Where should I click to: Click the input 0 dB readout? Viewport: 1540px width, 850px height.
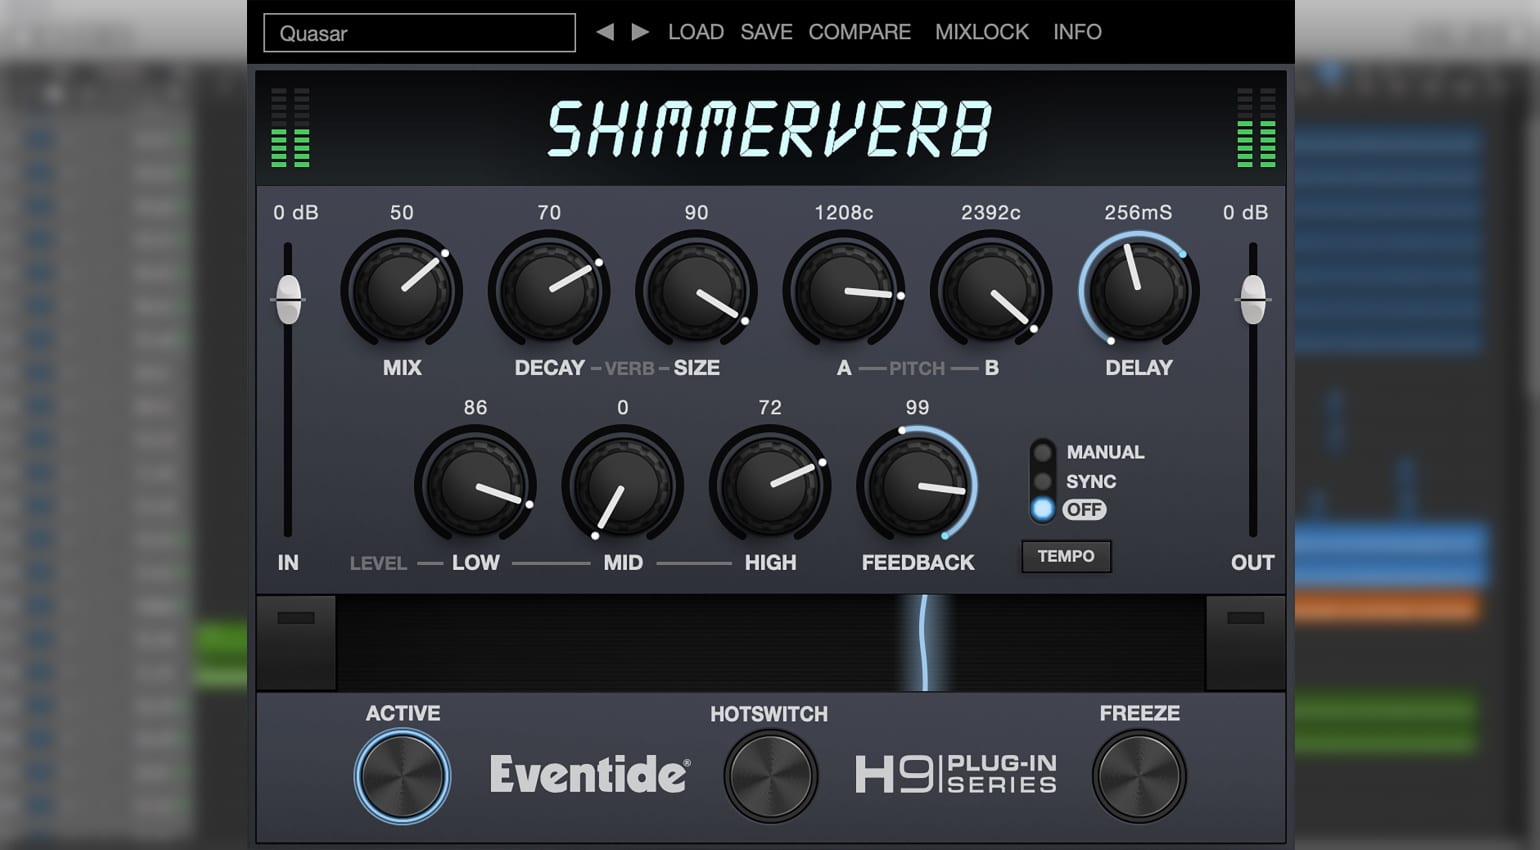[296, 212]
